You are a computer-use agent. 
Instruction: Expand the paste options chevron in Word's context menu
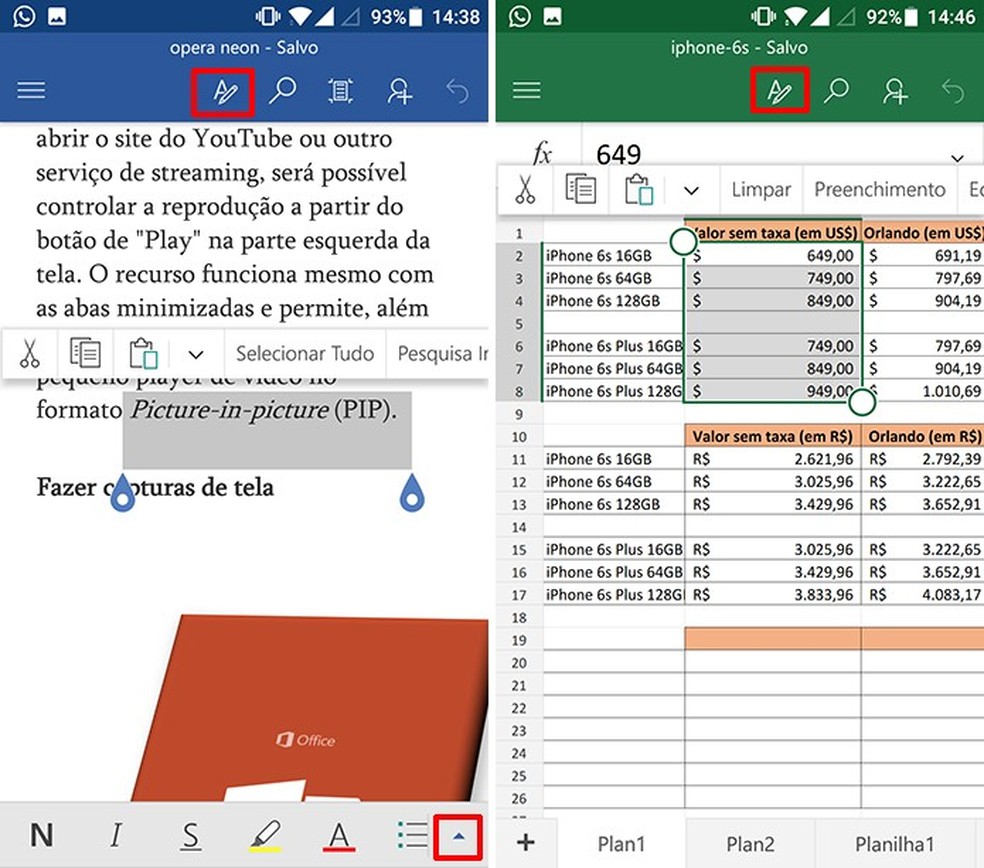tap(196, 353)
